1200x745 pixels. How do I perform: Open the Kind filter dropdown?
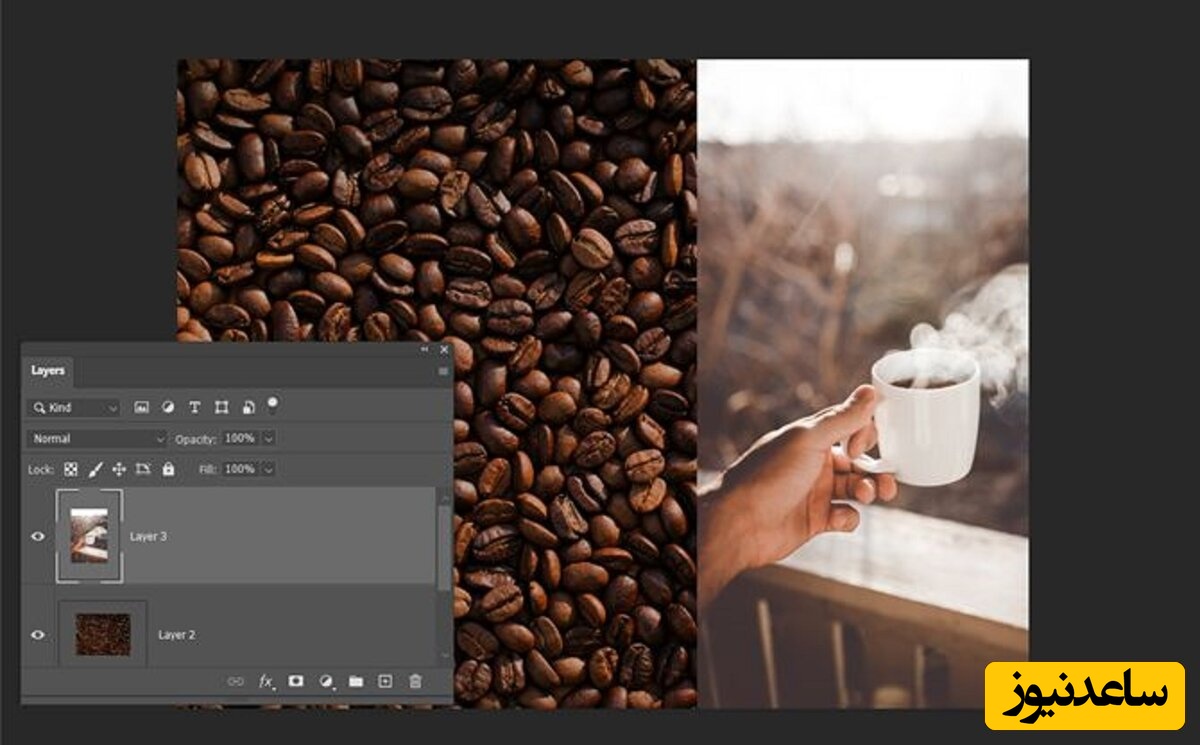(x=74, y=408)
